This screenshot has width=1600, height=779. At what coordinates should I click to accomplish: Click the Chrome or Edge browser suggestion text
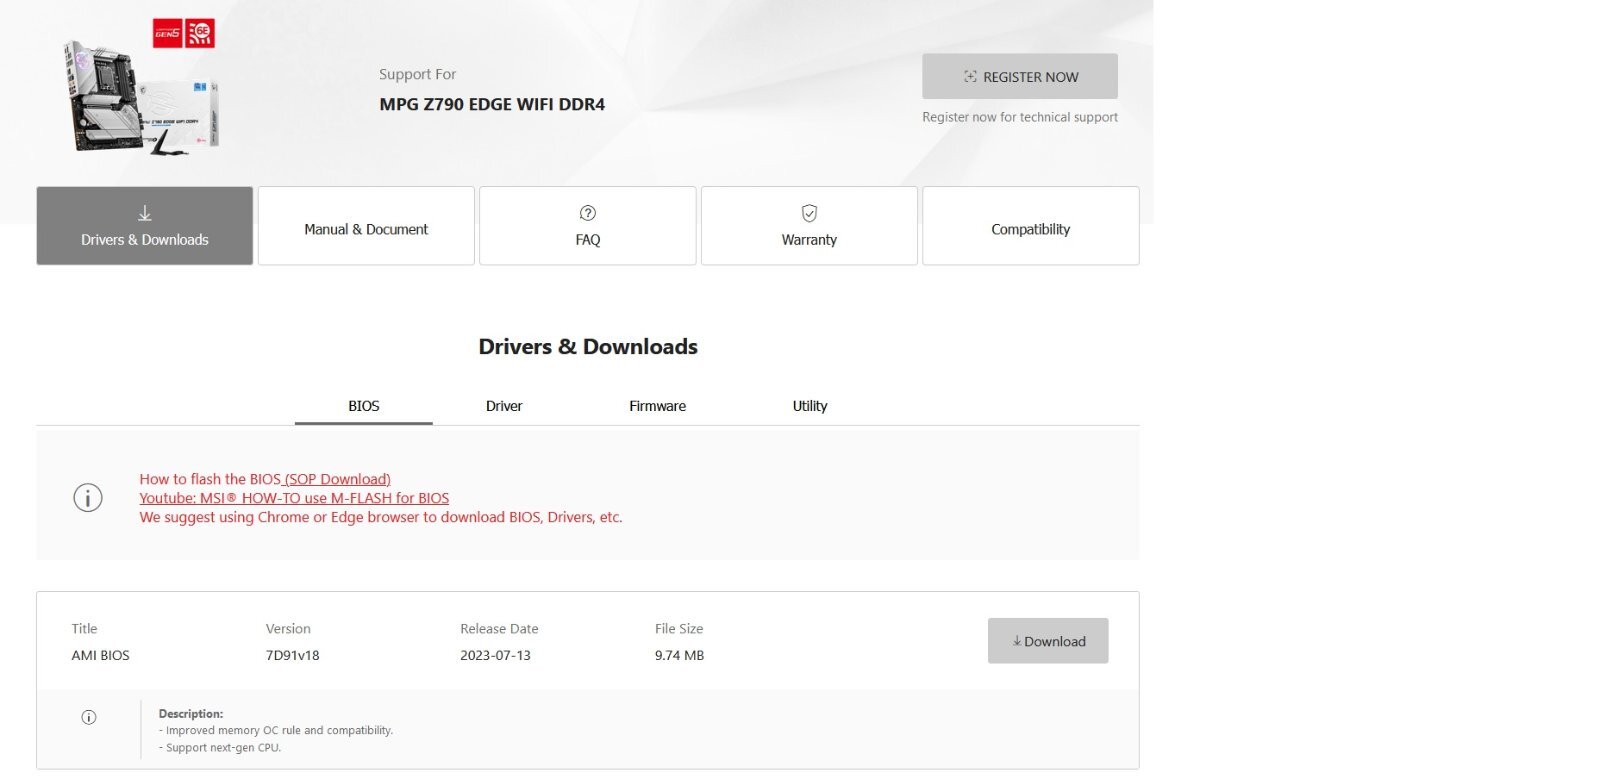pyautogui.click(x=381, y=517)
